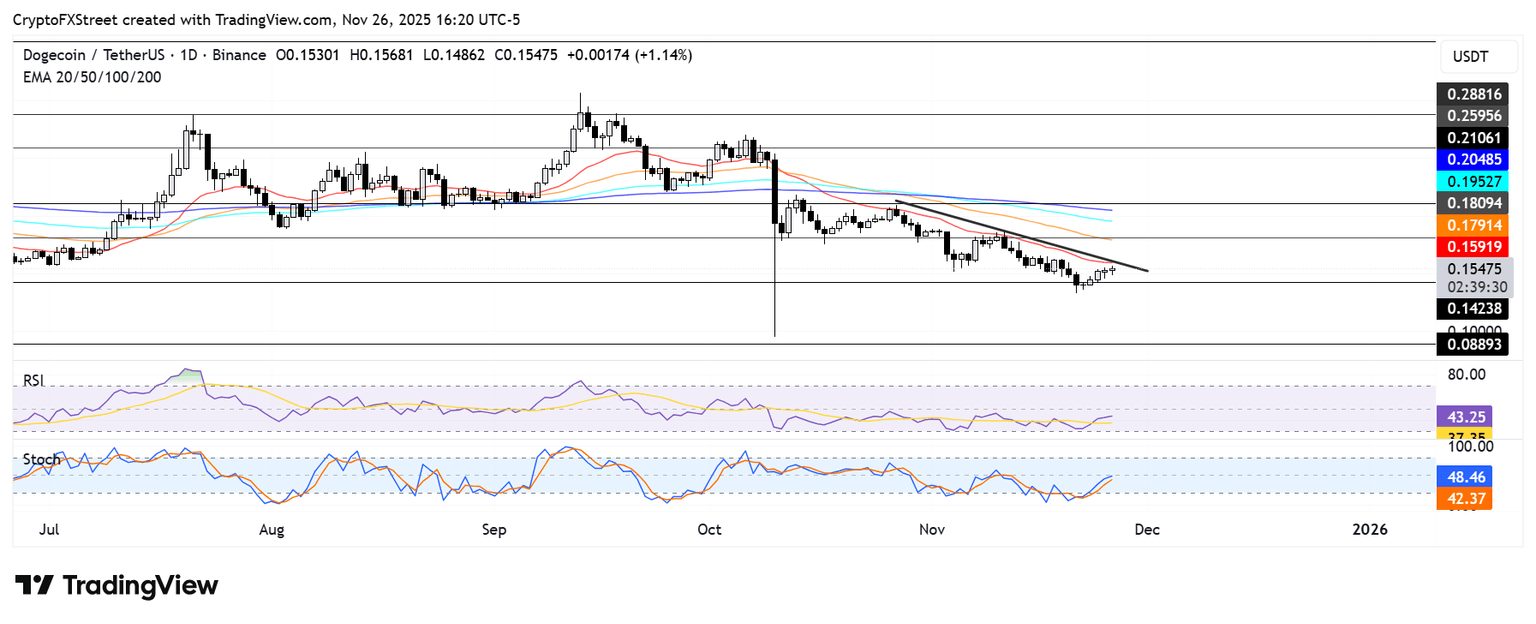This screenshot has height=624, width=1536.
Task: Click the blue Stoch 48.46 value tag
Action: (1463, 478)
